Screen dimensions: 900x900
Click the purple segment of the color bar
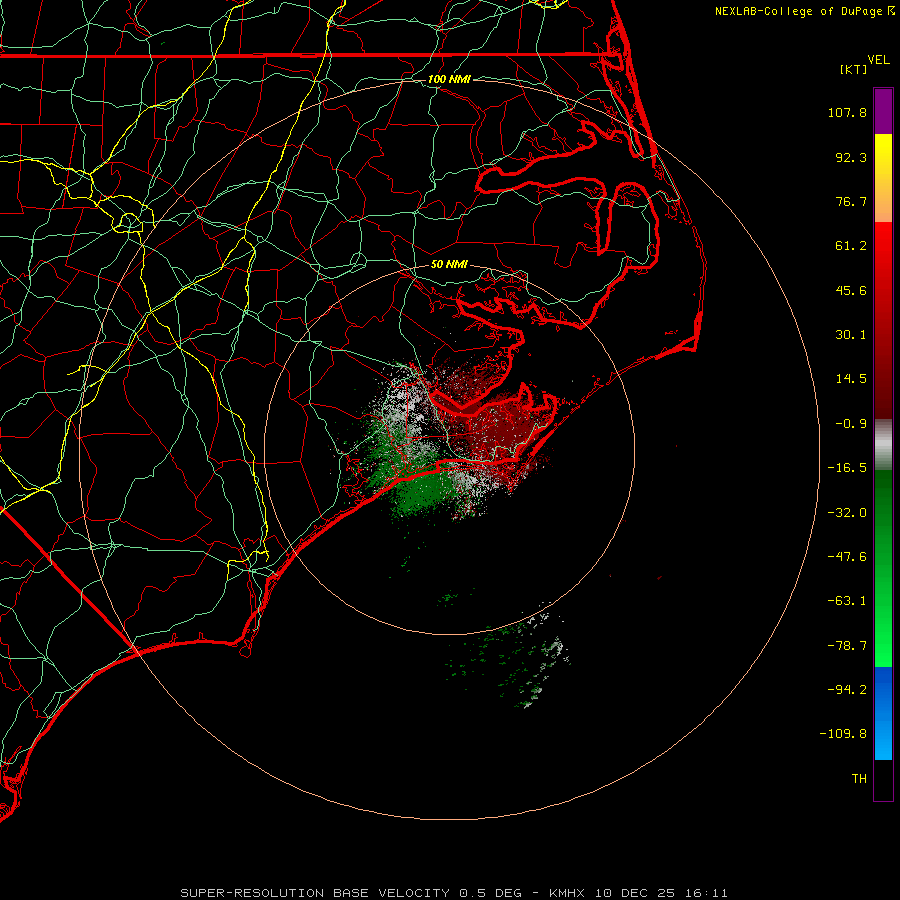coord(883,111)
